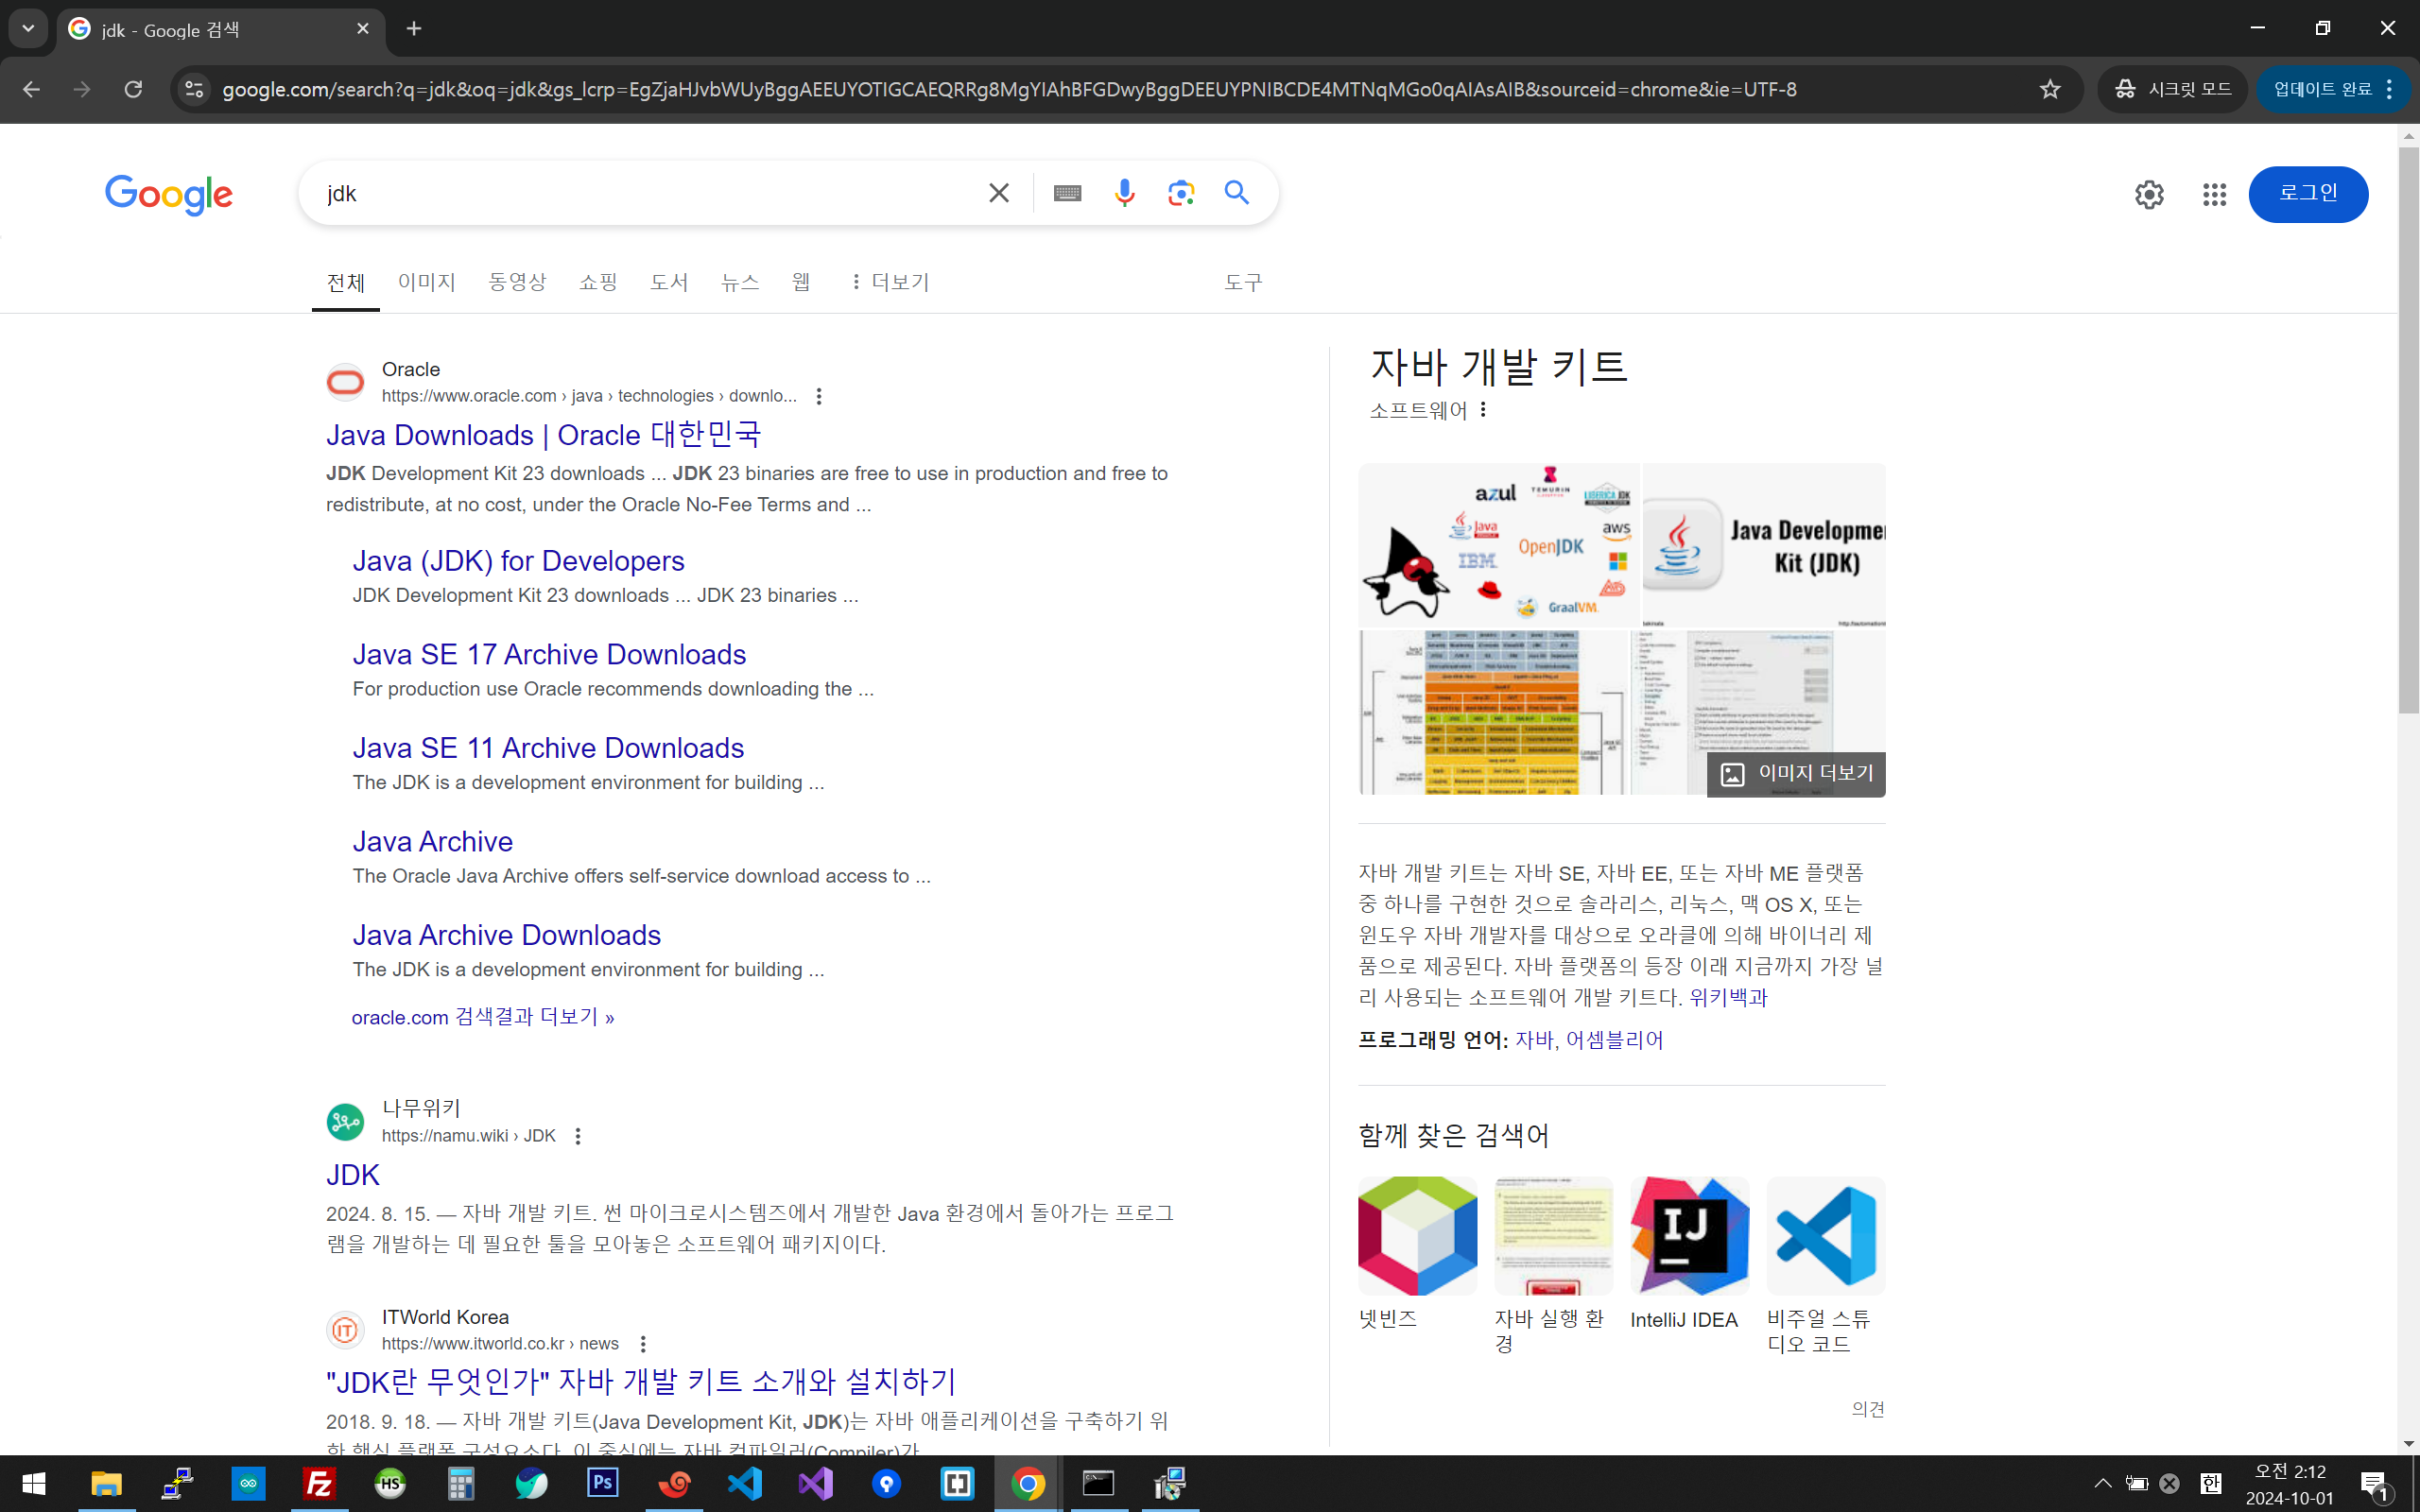Open three-dot menu for Oracle result
2420x1512 pixels.
(819, 396)
